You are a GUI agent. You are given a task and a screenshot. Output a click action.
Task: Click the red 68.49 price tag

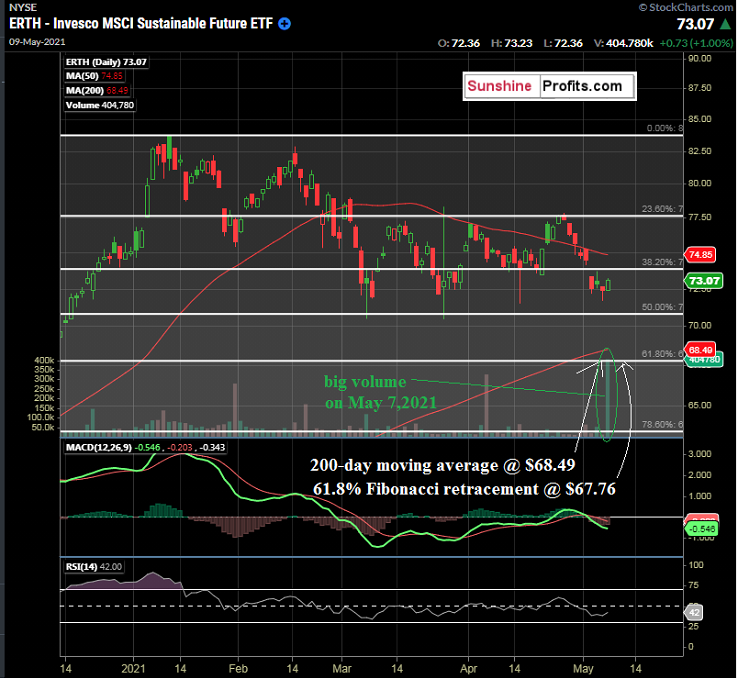[700, 350]
